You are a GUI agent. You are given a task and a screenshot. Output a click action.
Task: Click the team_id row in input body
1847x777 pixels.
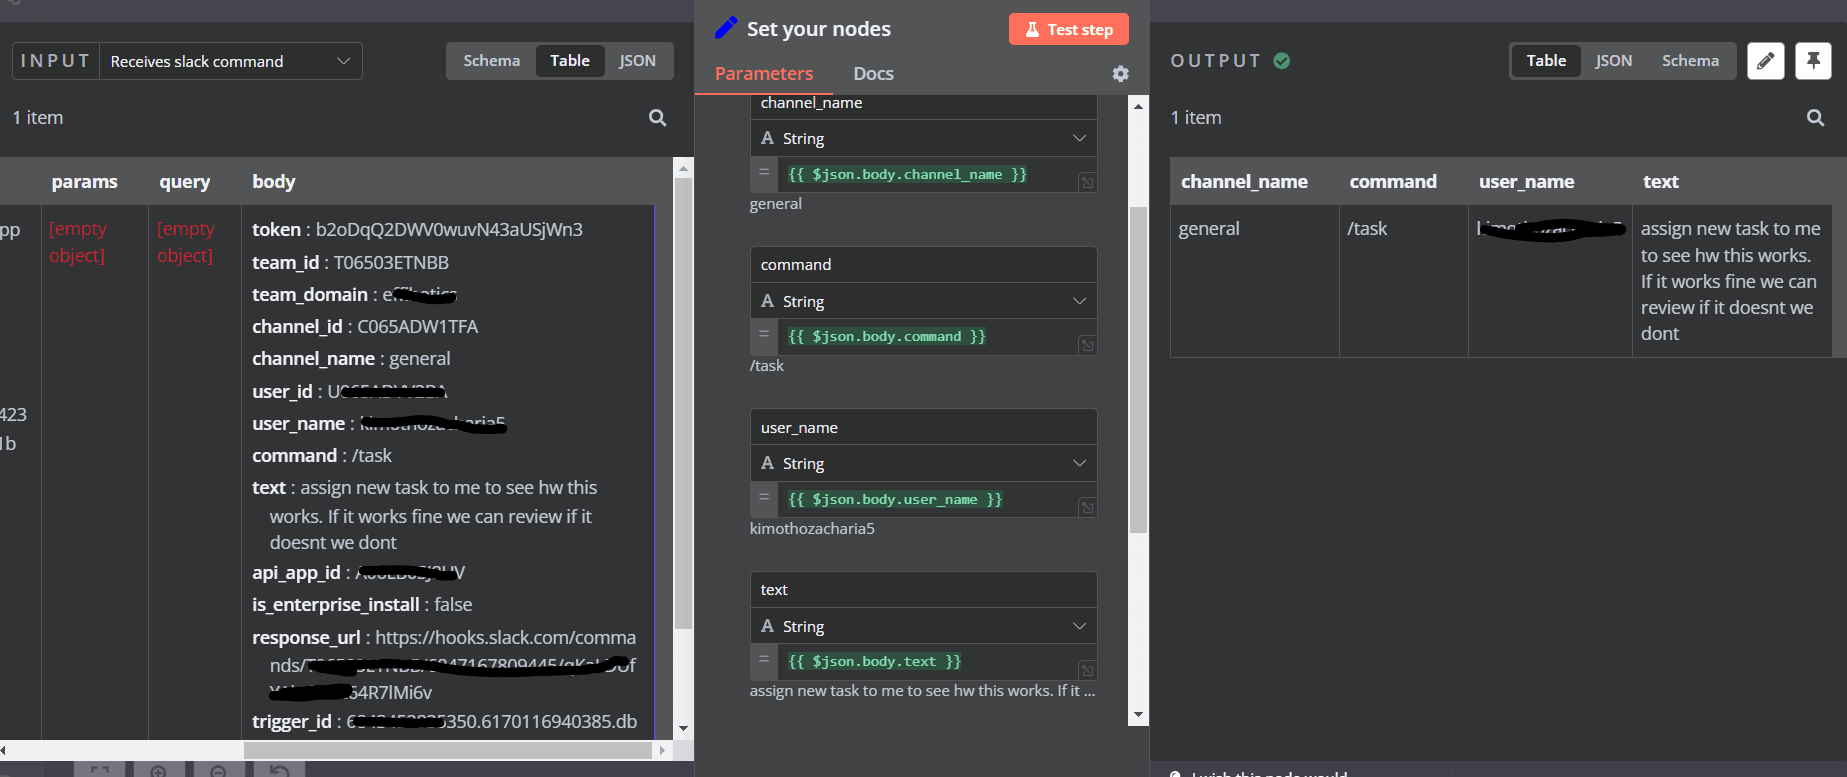click(x=350, y=262)
